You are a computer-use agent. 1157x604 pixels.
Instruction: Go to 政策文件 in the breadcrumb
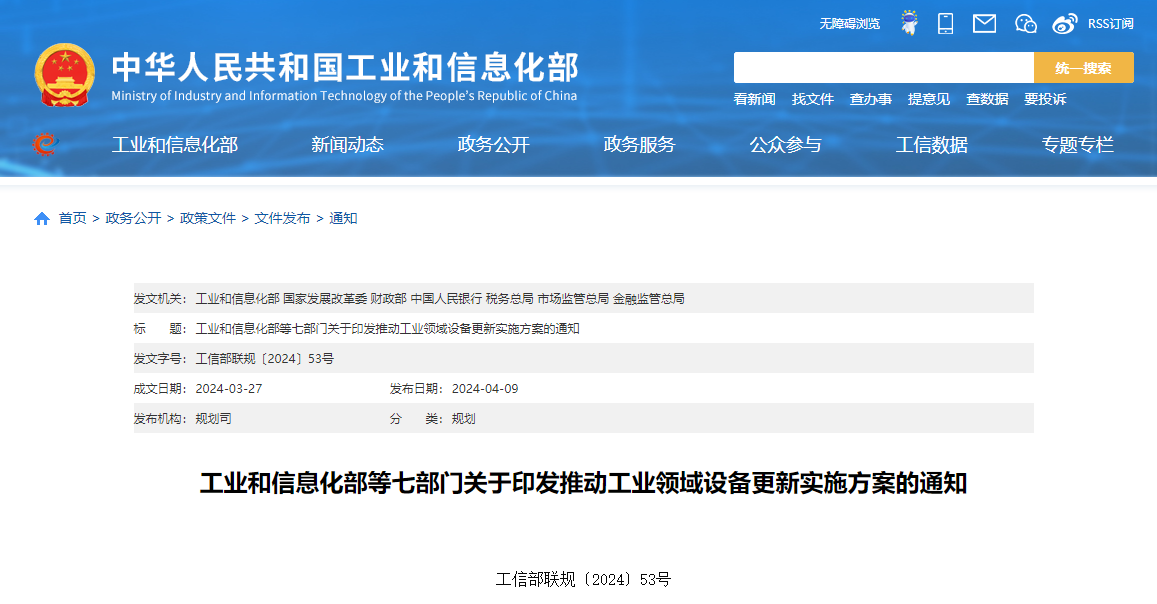point(207,218)
